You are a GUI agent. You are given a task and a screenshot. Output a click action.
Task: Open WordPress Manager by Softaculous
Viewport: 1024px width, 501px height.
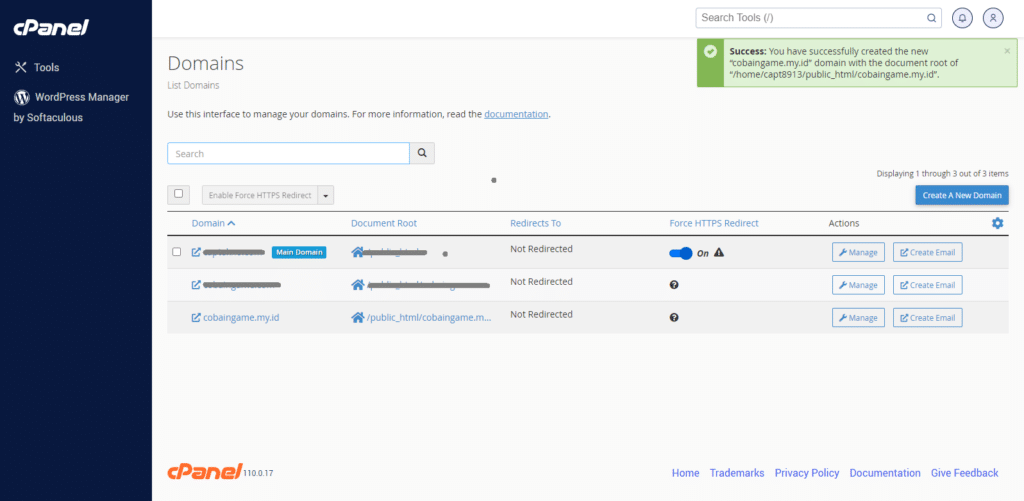click(71, 107)
